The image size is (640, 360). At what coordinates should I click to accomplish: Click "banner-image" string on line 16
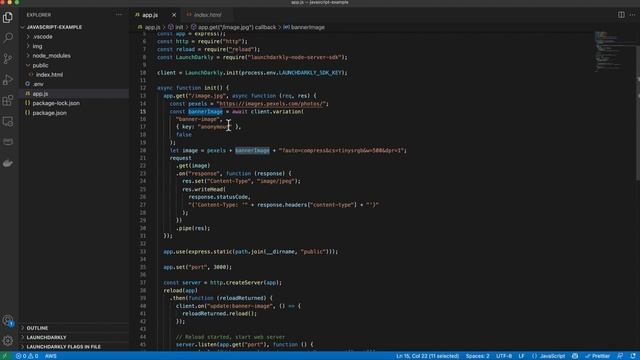[x=198, y=119]
